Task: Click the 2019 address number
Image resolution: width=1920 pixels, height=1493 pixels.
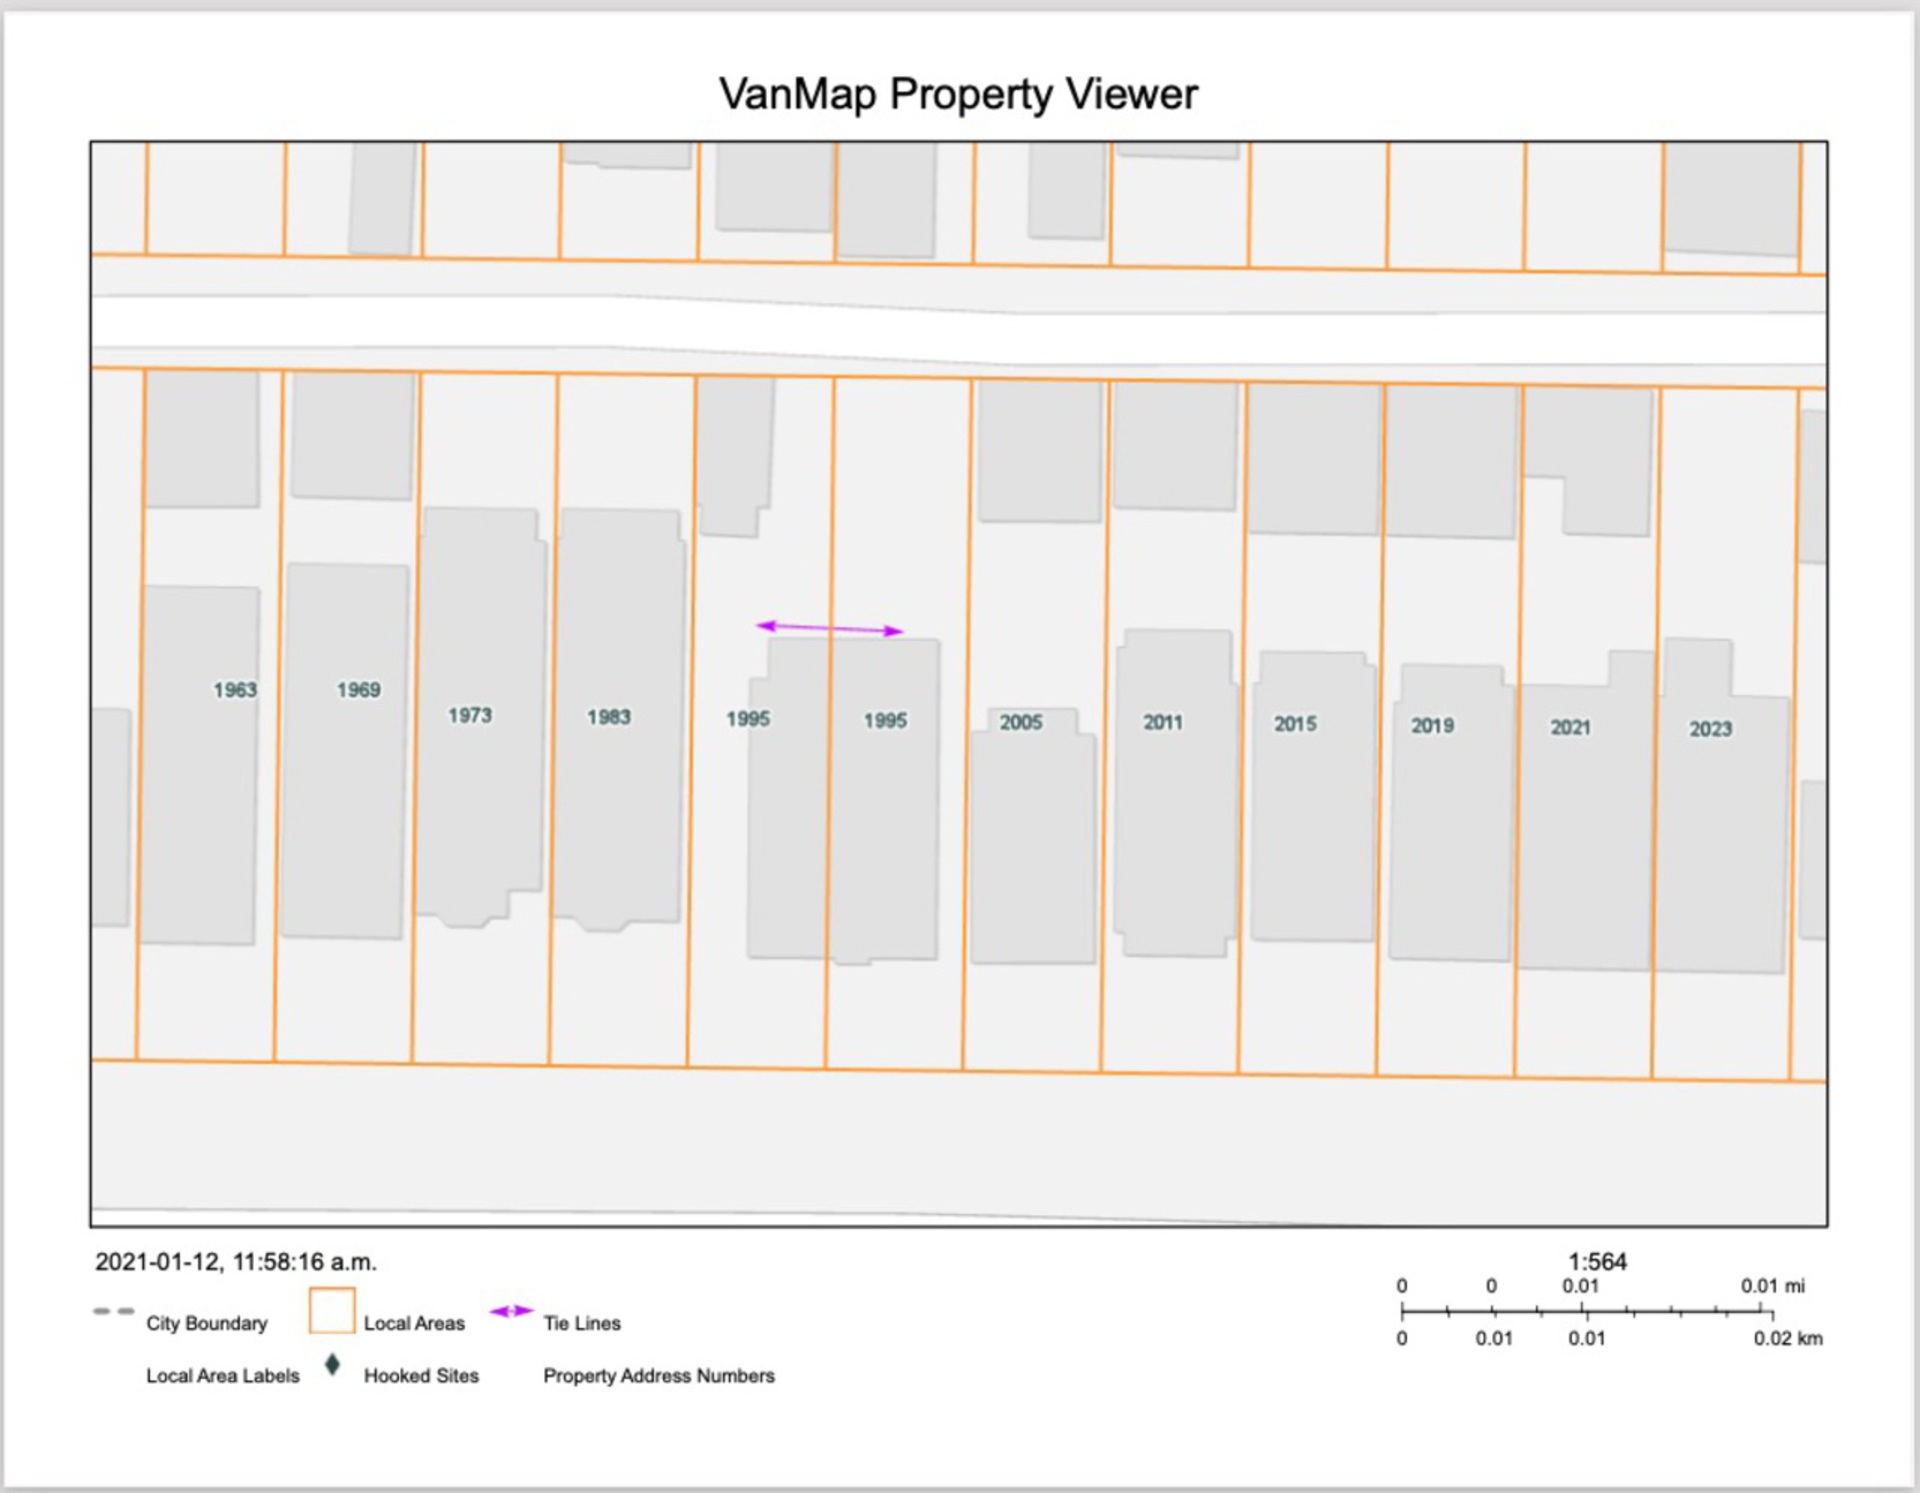Action: (1432, 726)
